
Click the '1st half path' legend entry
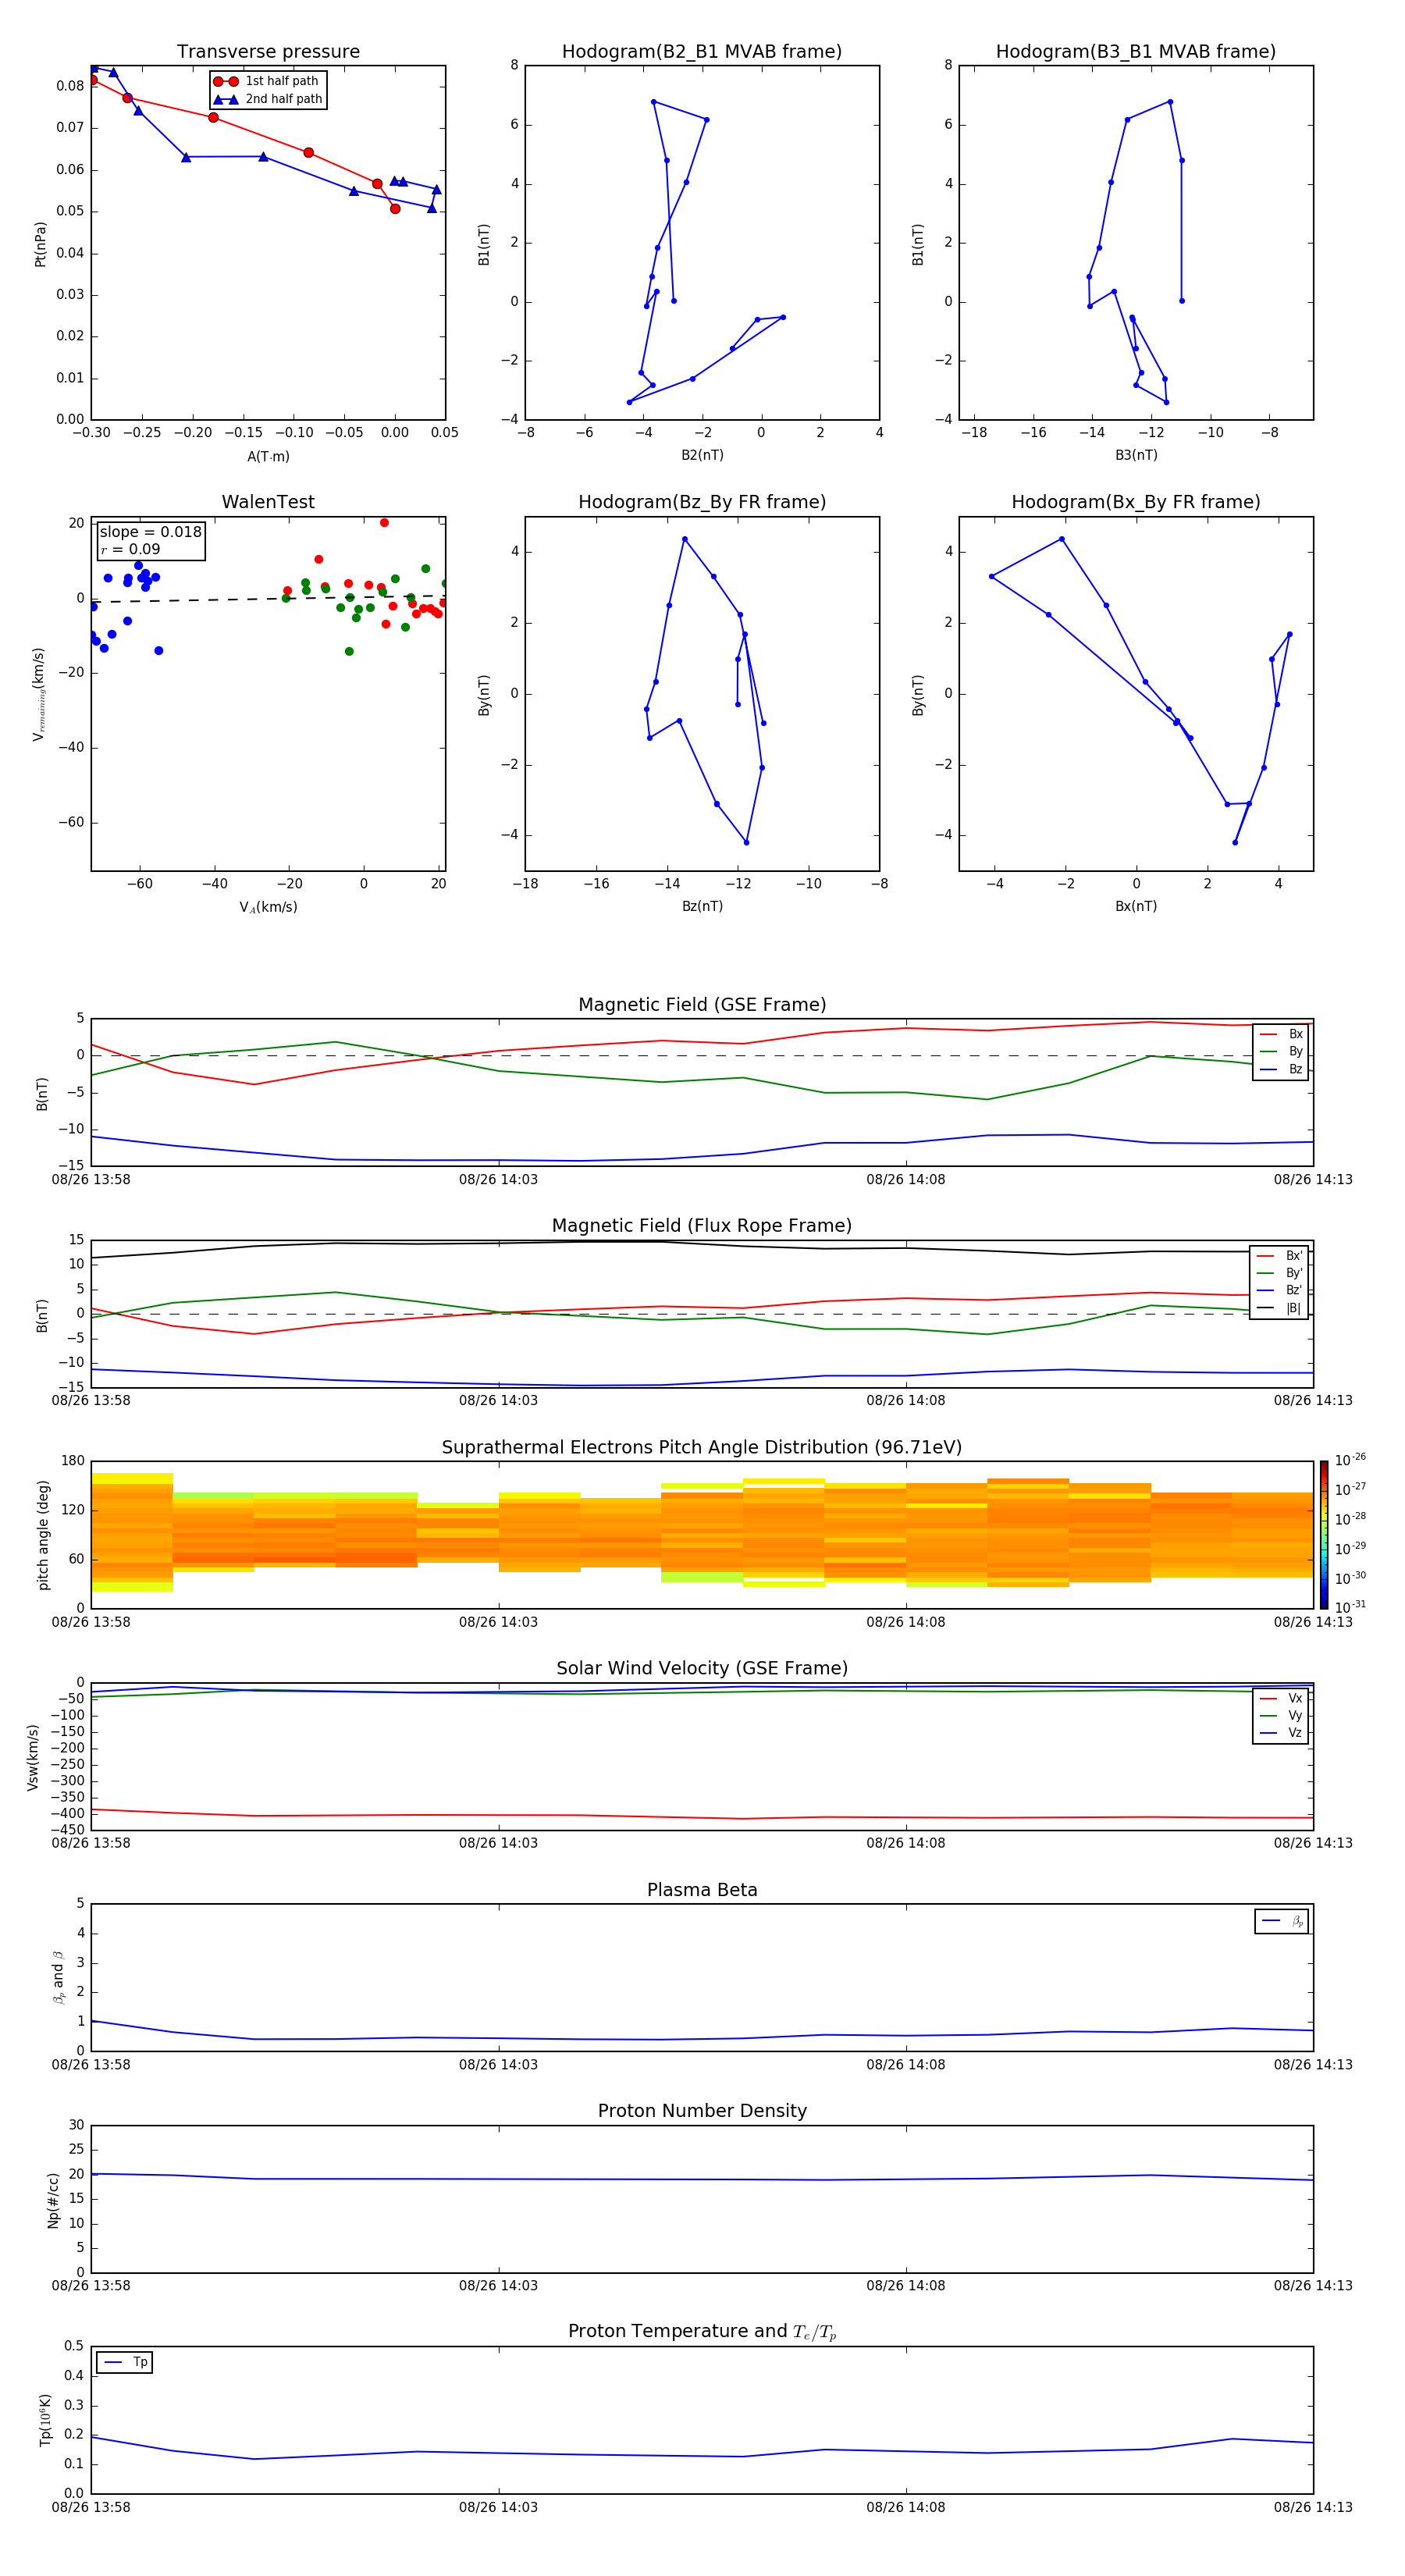(x=267, y=81)
